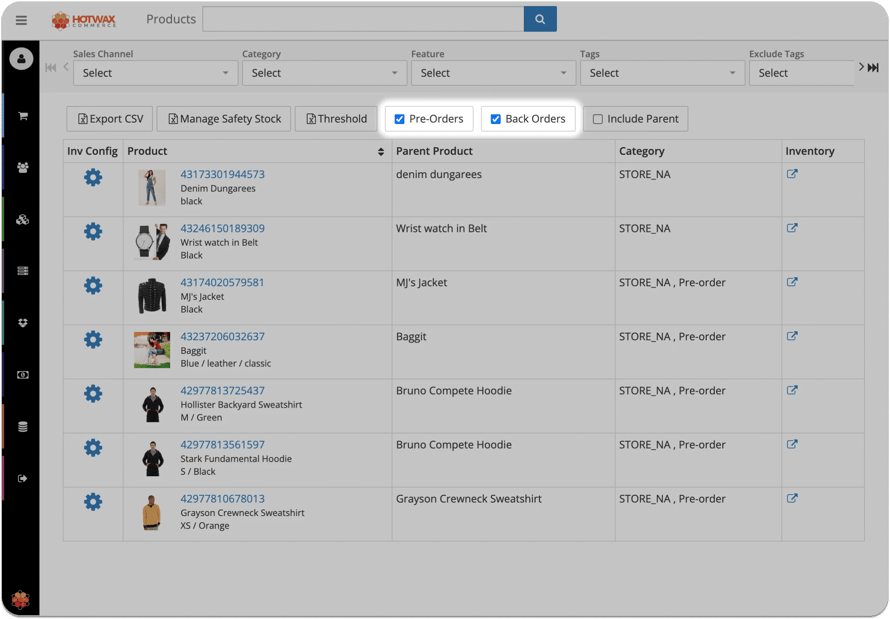
Task: Jump to first filter with skip-back arrow
Action: point(51,68)
